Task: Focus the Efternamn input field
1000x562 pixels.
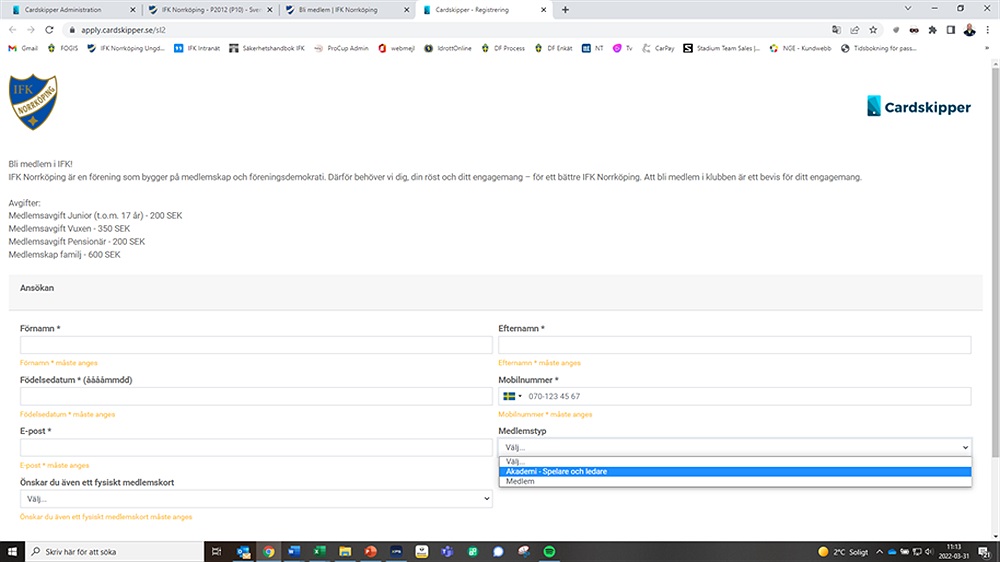Action: point(734,345)
